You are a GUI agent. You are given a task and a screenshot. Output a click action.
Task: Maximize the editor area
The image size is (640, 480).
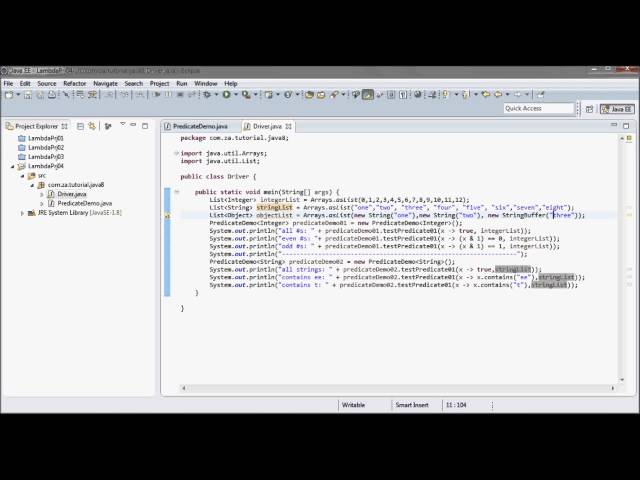pos(626,126)
